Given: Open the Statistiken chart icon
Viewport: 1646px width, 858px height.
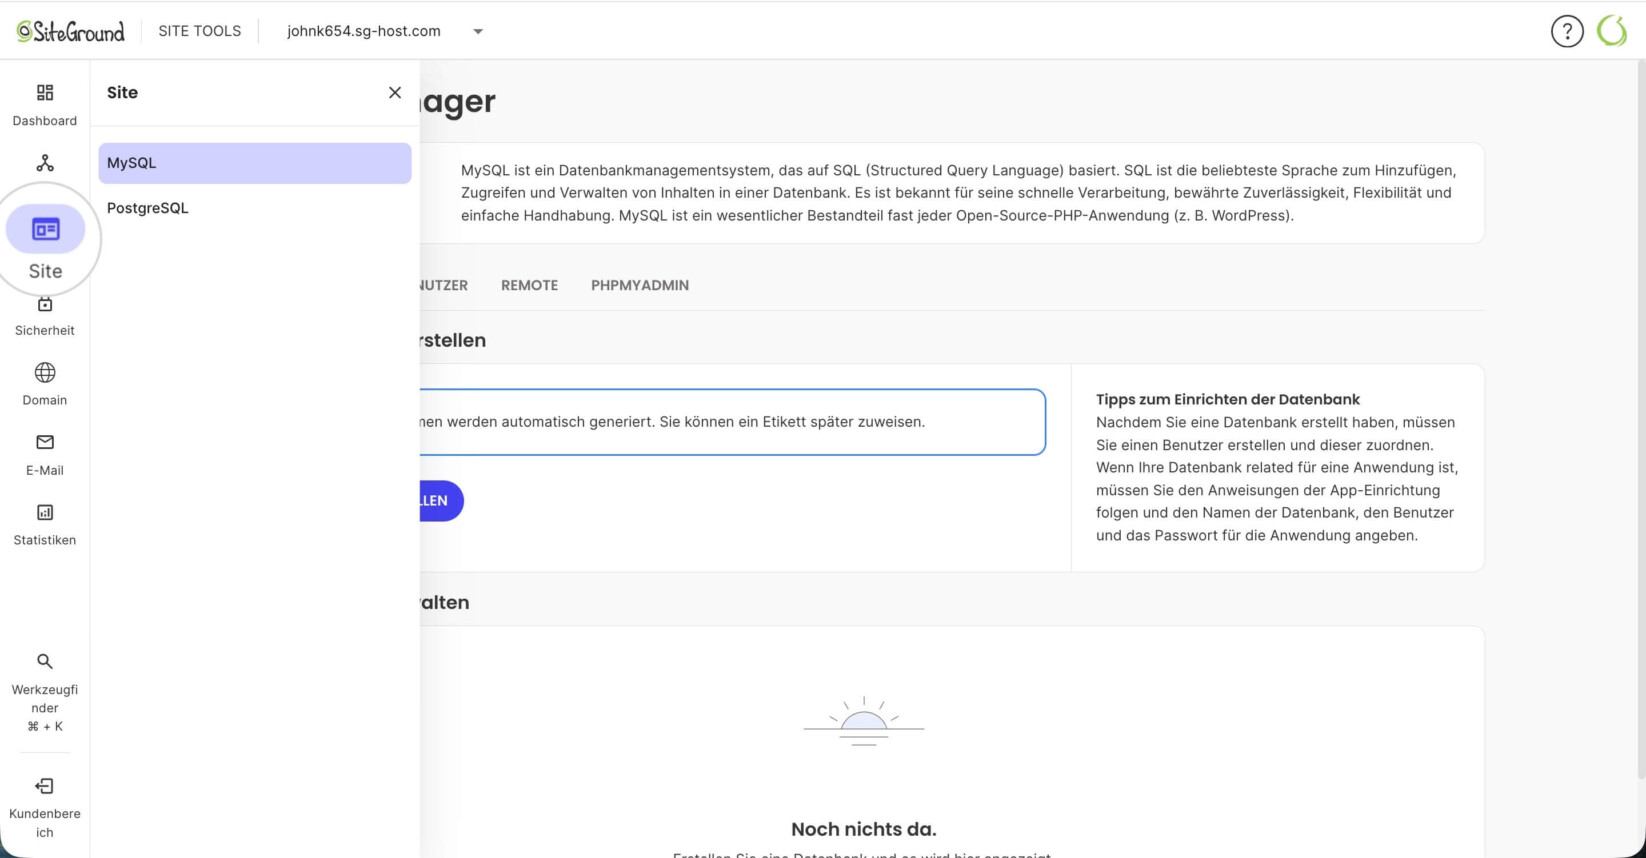Looking at the screenshot, I should 45,512.
